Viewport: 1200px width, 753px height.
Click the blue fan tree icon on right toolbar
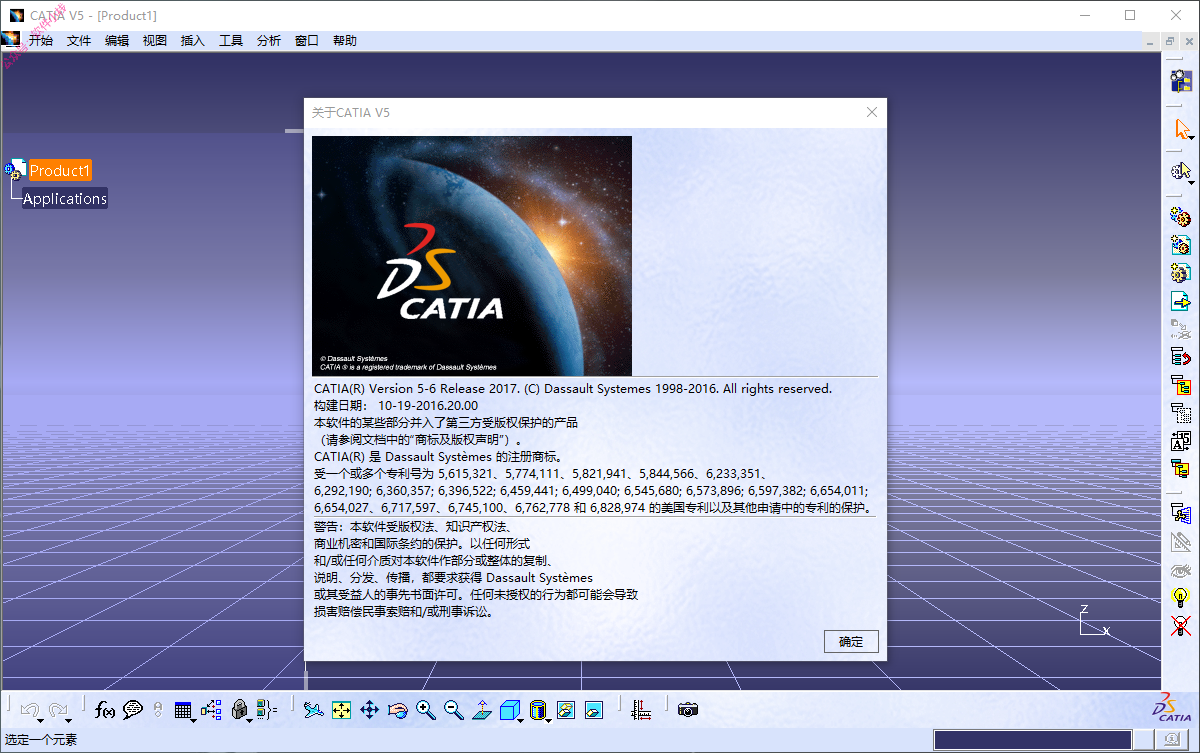1181,514
